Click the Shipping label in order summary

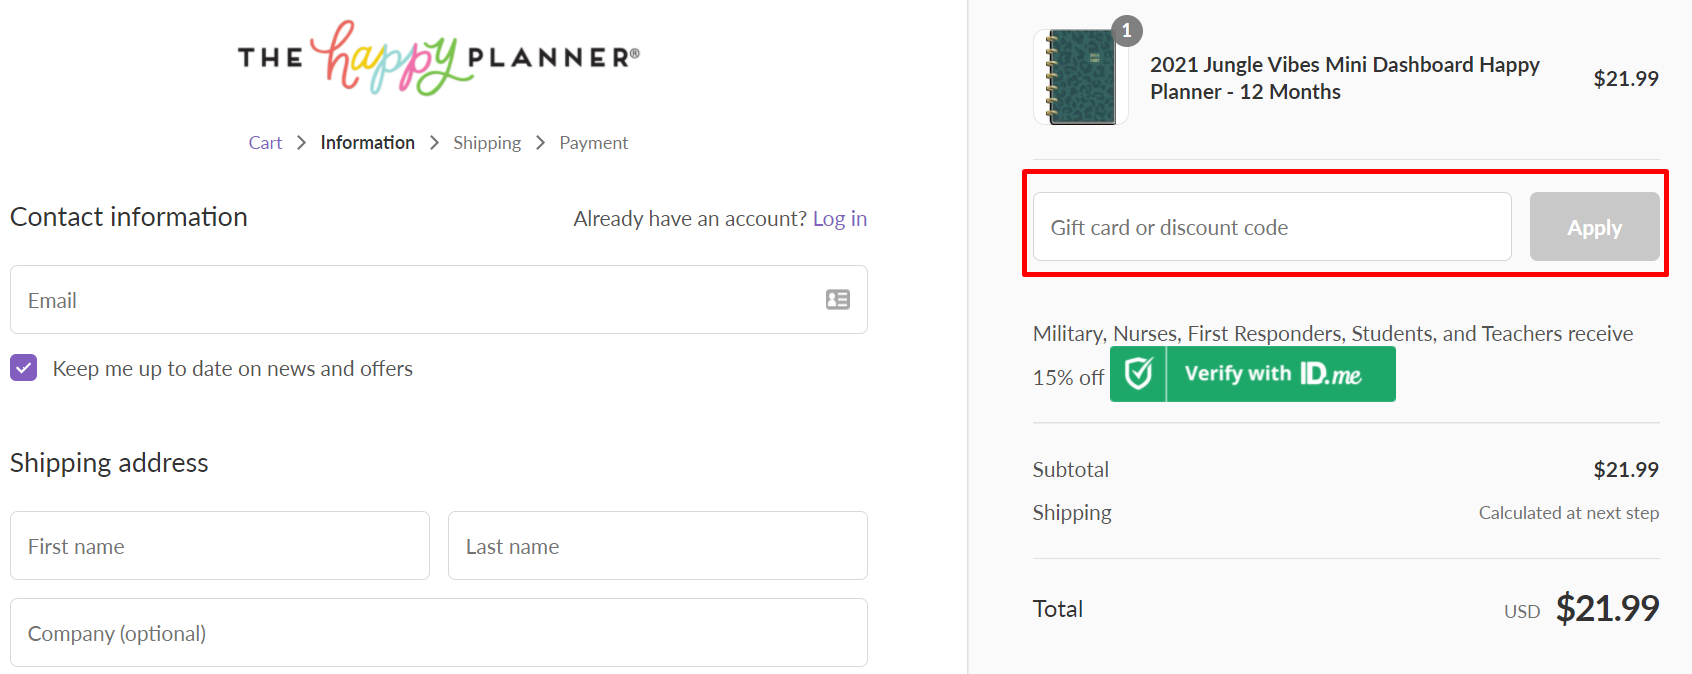coord(1072,513)
